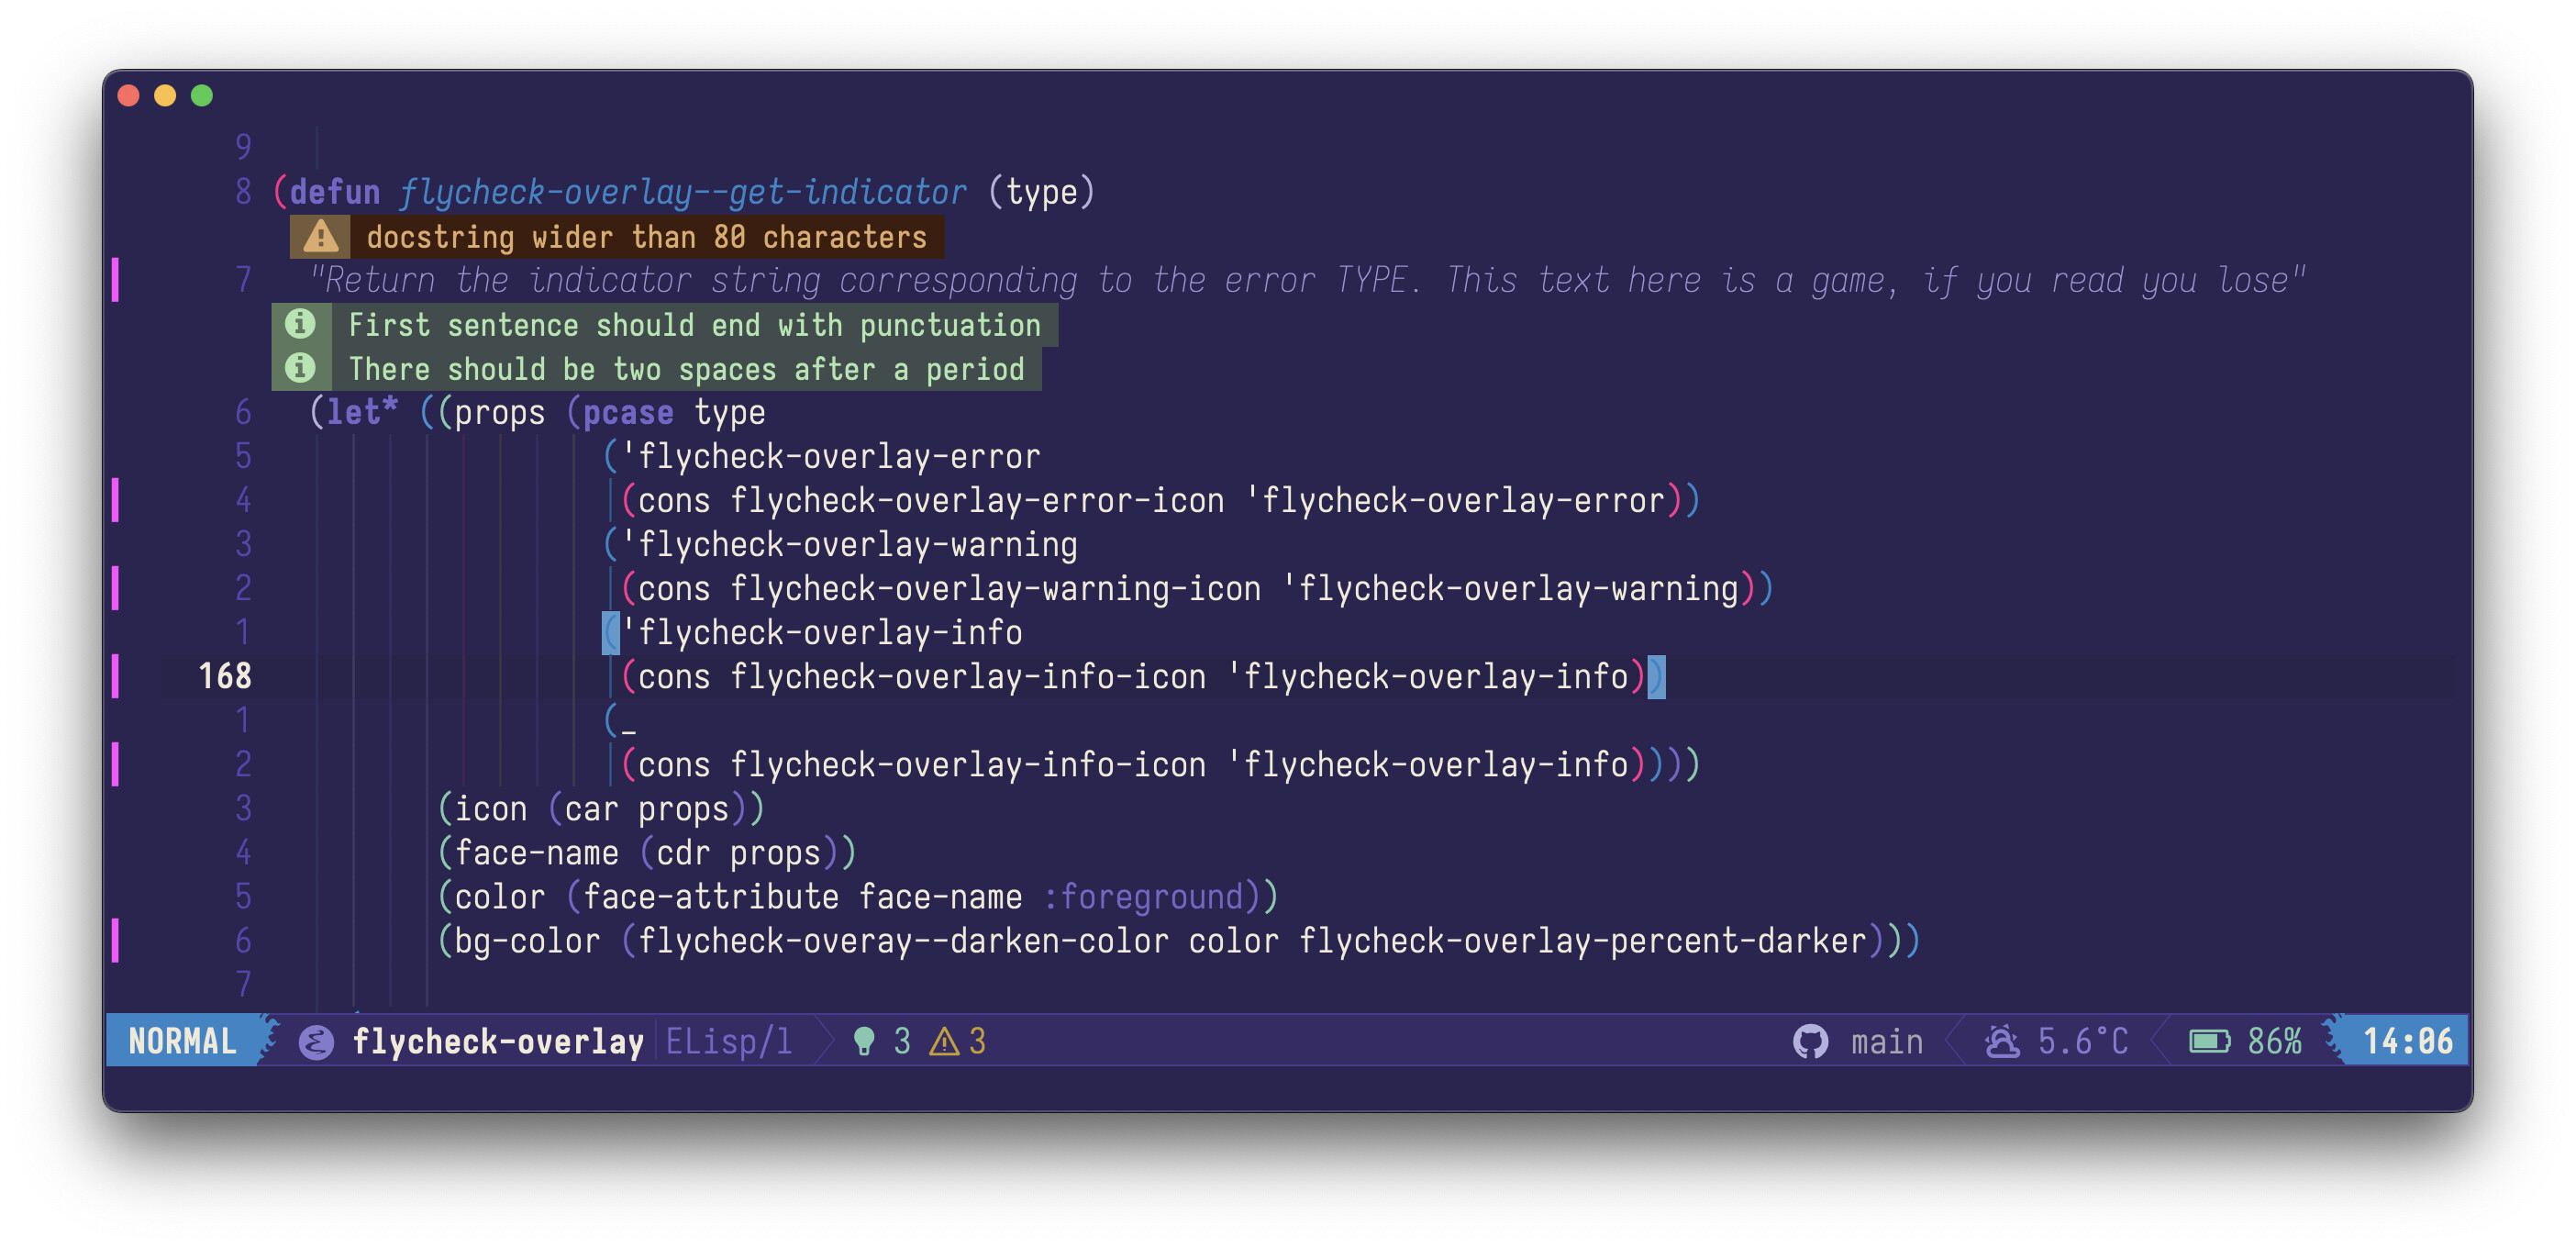This screenshot has width=2576, height=1248.
Task: Click flycheck-overlay-percent-darker variable
Action: click(x=1583, y=941)
